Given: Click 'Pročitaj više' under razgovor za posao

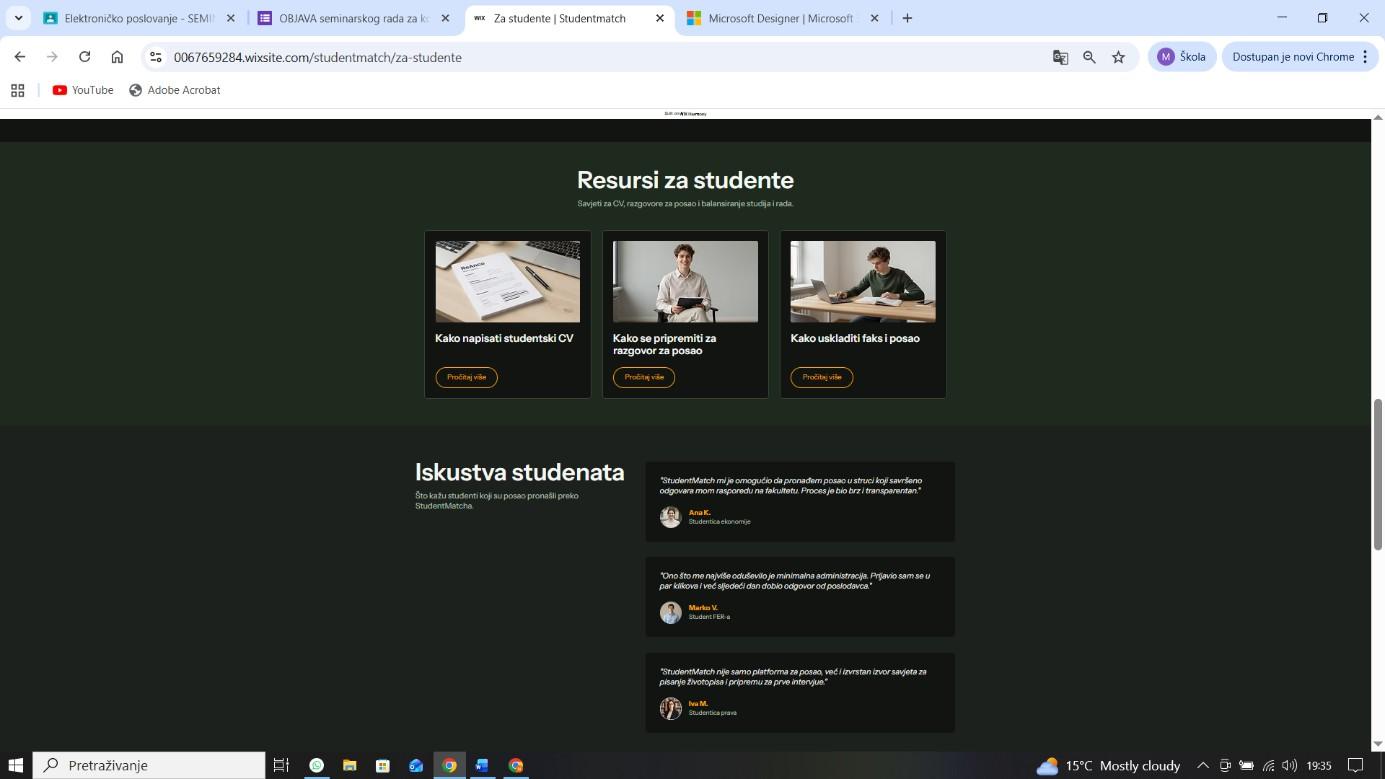Looking at the screenshot, I should 644,377.
